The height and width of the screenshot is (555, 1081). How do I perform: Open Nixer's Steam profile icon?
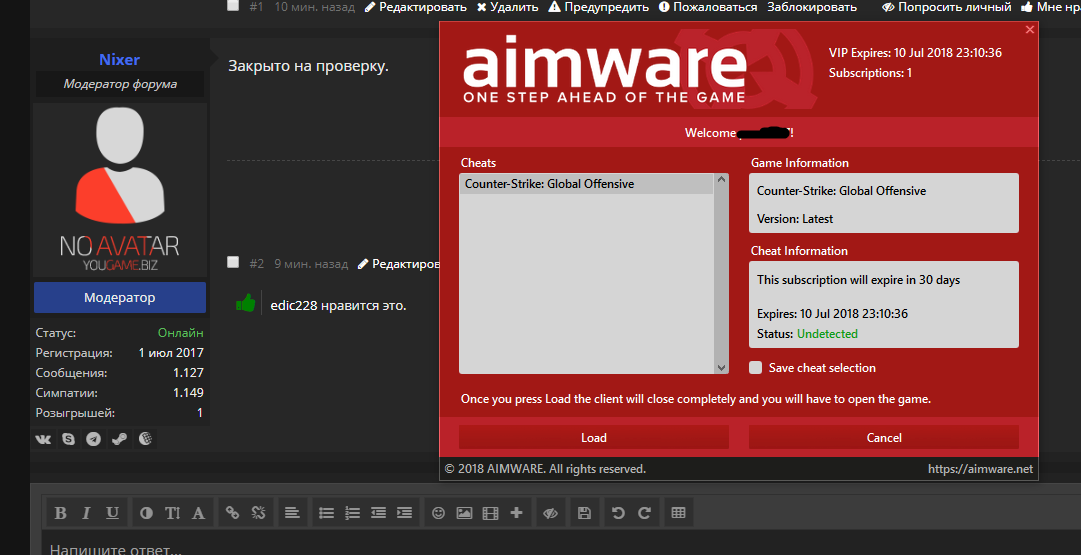119,438
